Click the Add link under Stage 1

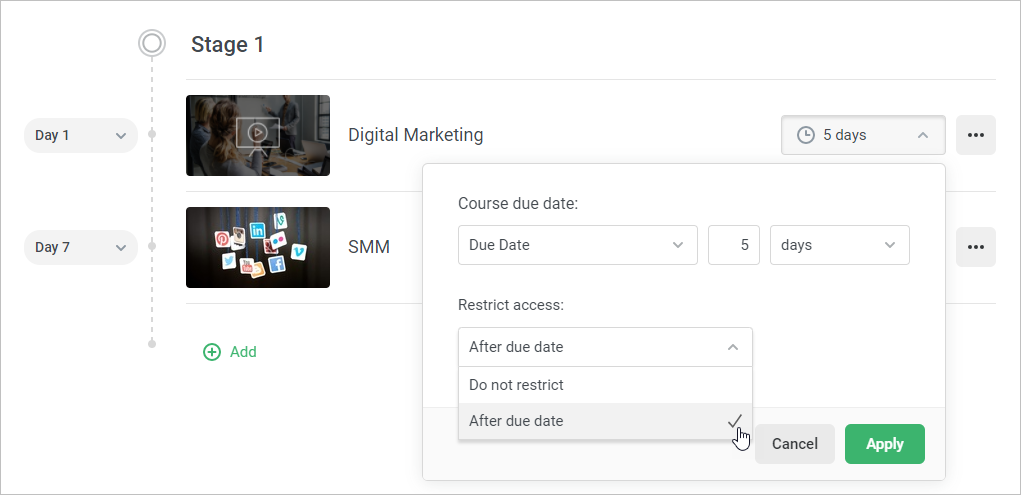(243, 352)
